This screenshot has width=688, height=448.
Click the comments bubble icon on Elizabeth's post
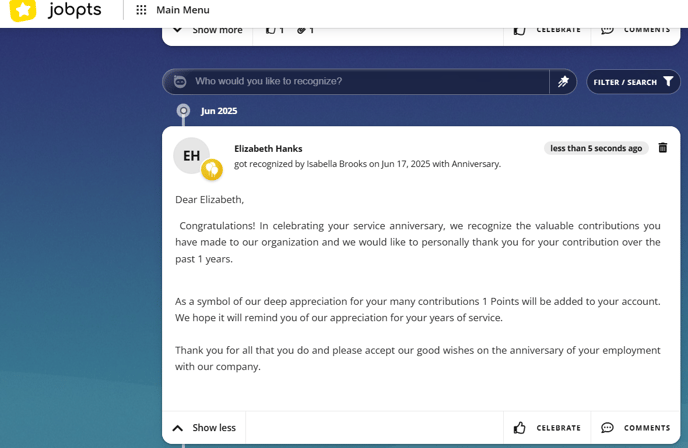click(607, 428)
